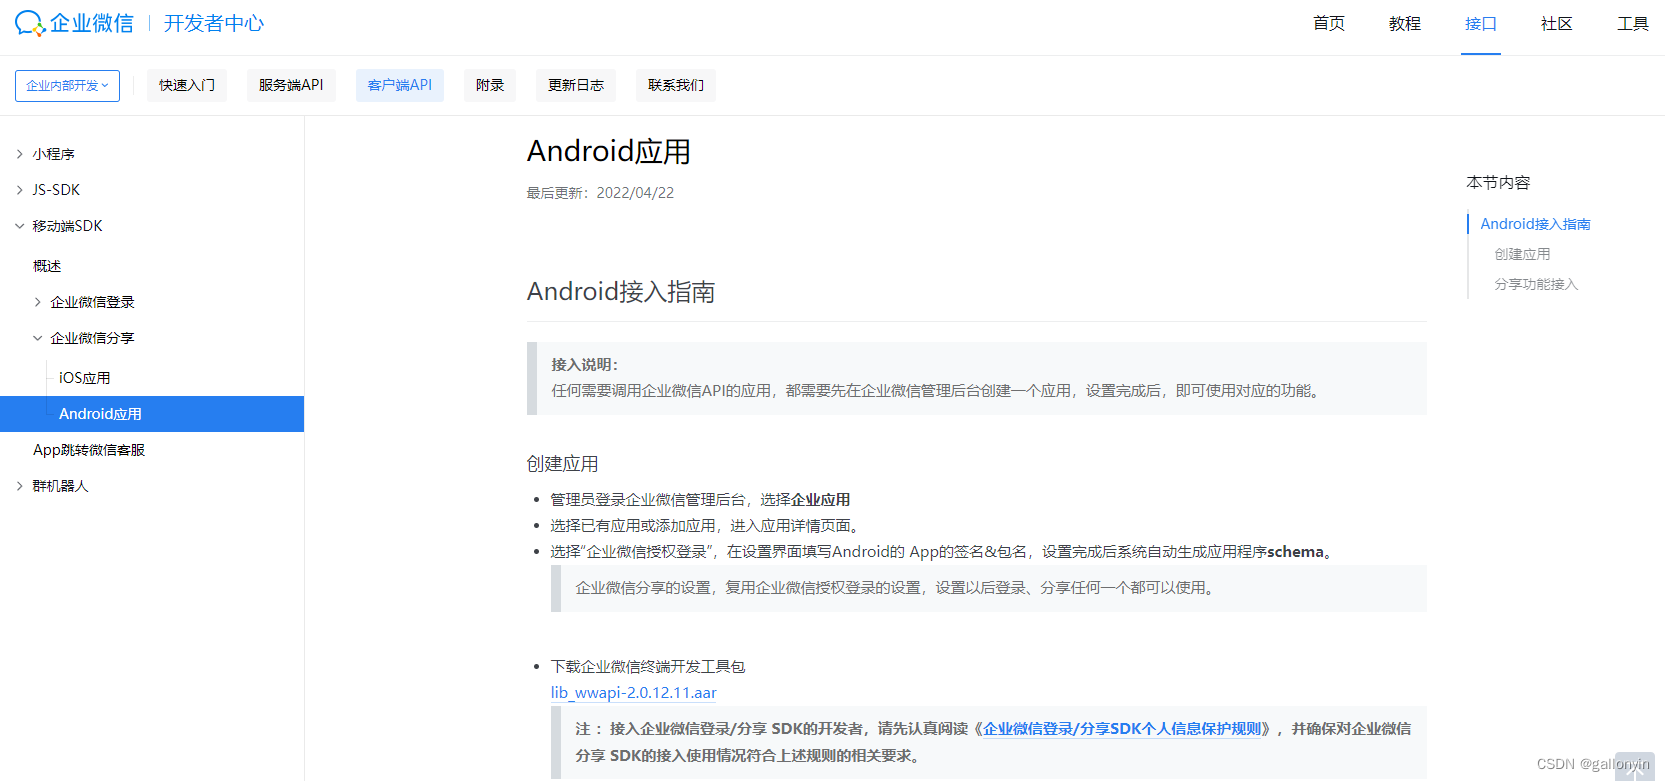Switch to the 服务端API tab
The width and height of the screenshot is (1665, 781).
(291, 86)
